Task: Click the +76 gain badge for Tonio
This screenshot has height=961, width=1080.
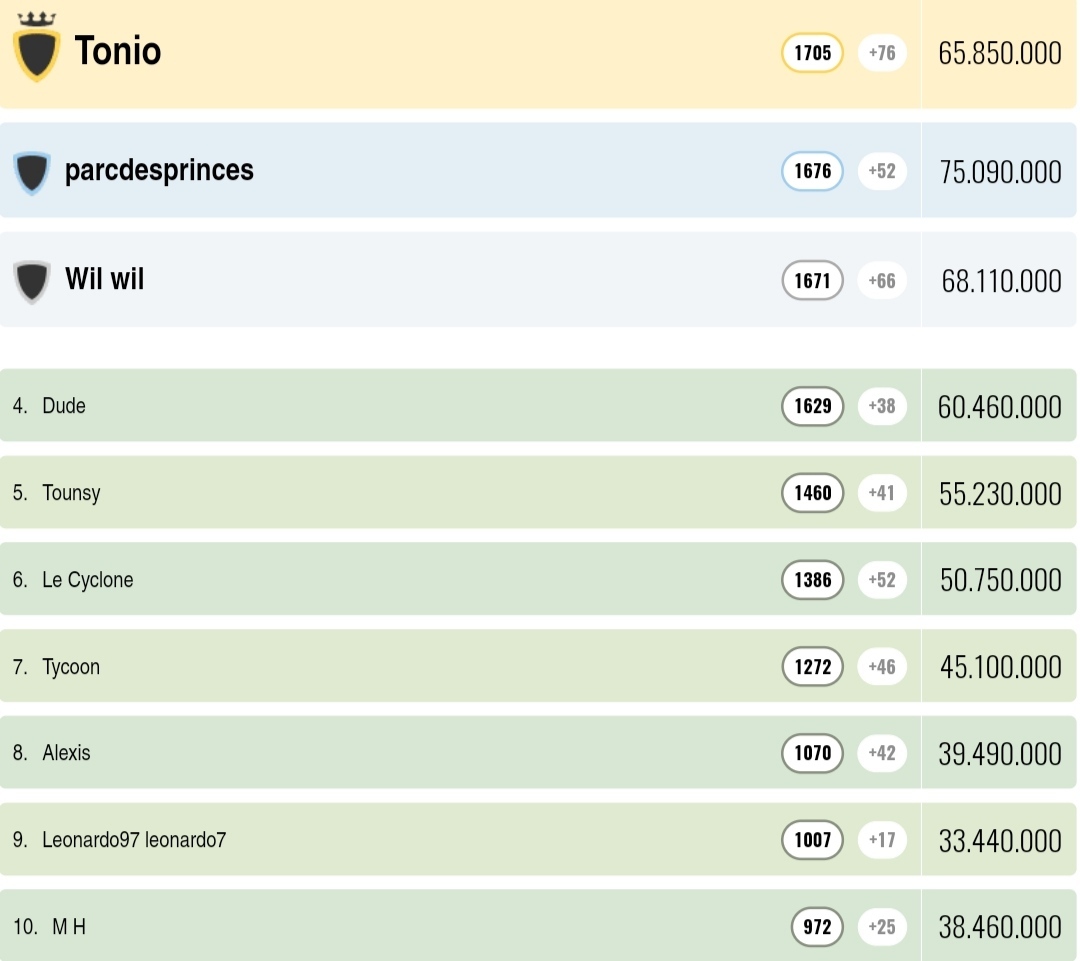Action: point(882,53)
